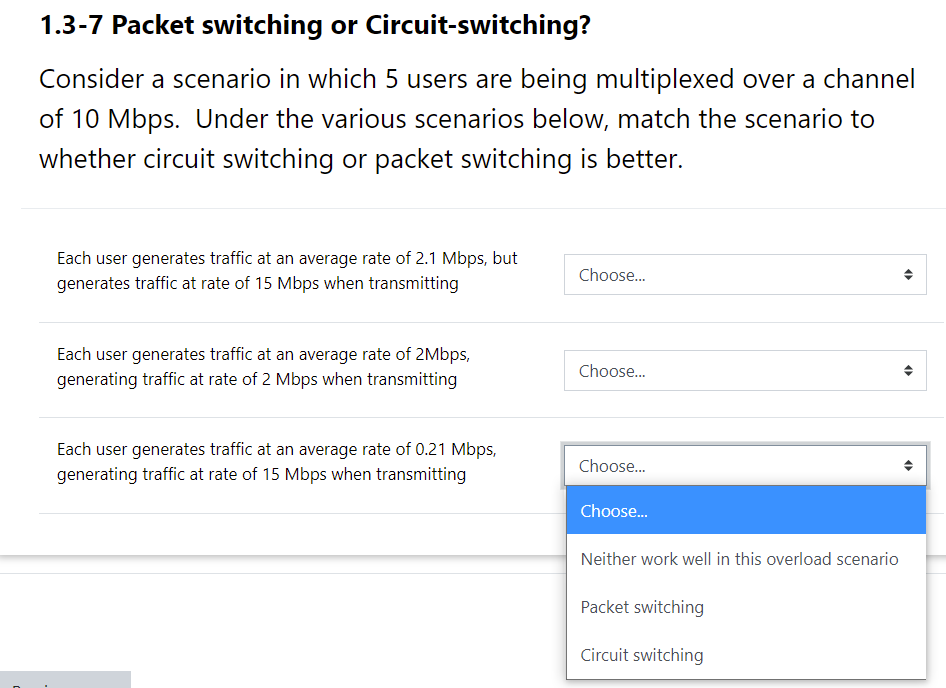Click the stepper arrows on the second dropdown
946x688 pixels.
[911, 370]
